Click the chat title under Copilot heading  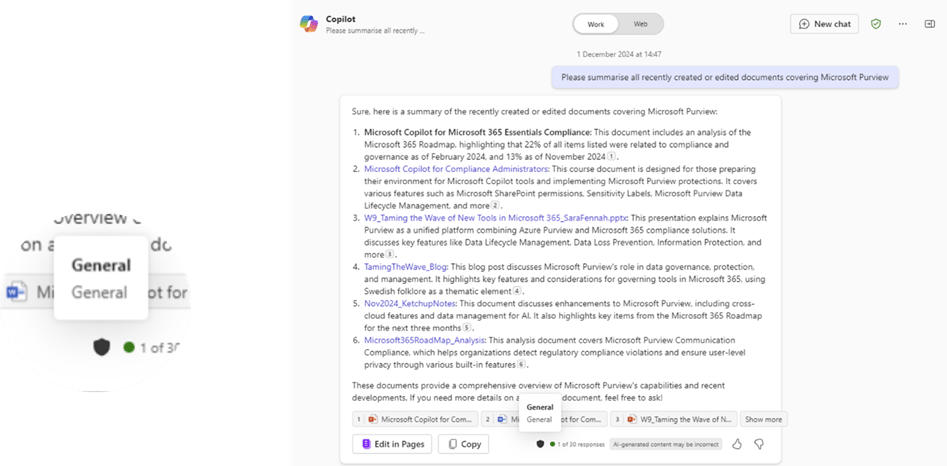click(x=375, y=31)
